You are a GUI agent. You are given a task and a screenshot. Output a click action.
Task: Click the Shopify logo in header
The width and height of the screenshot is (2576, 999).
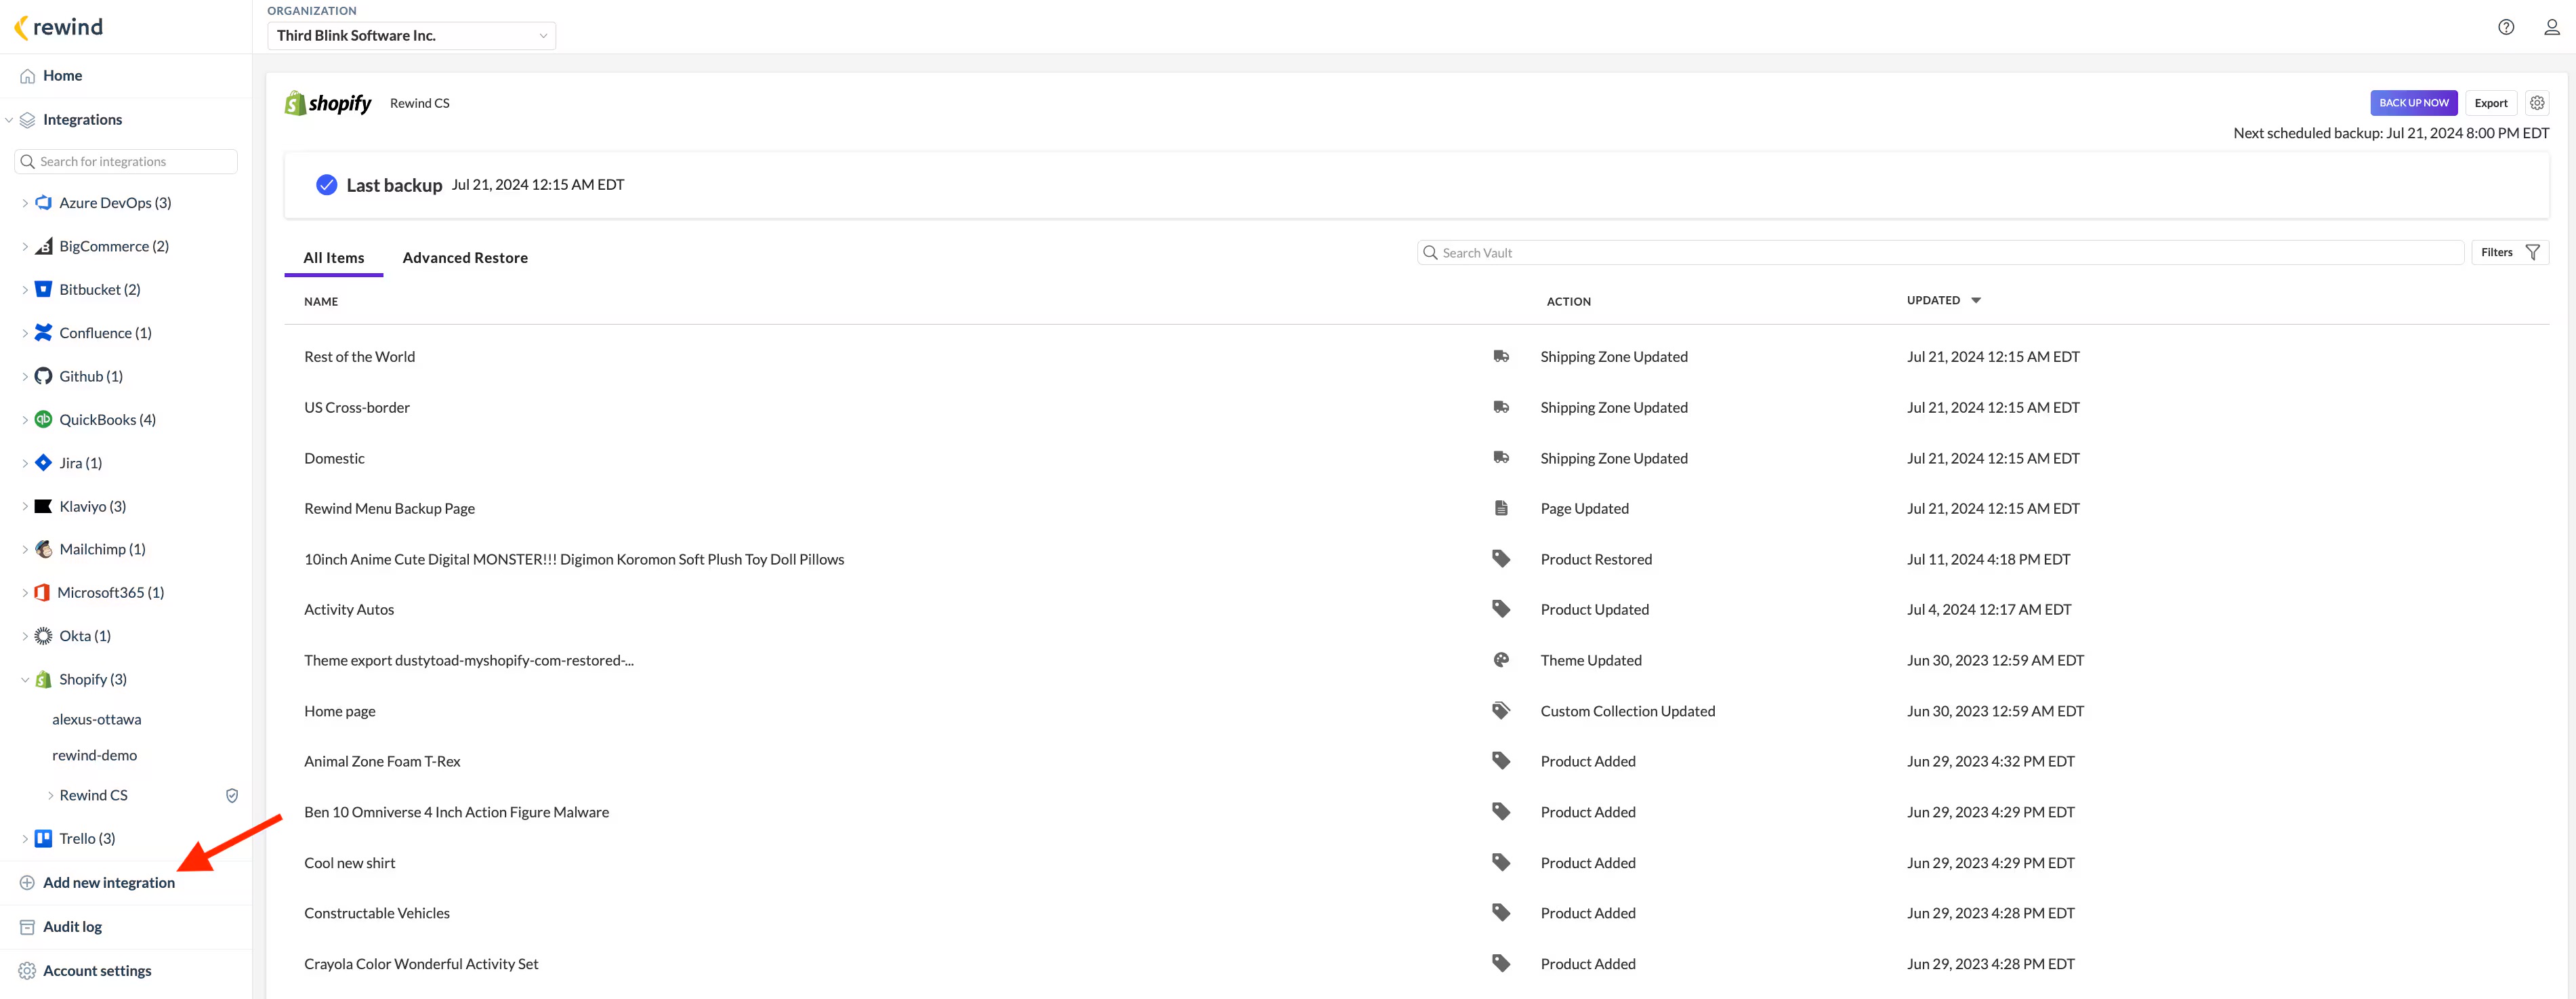[328, 103]
